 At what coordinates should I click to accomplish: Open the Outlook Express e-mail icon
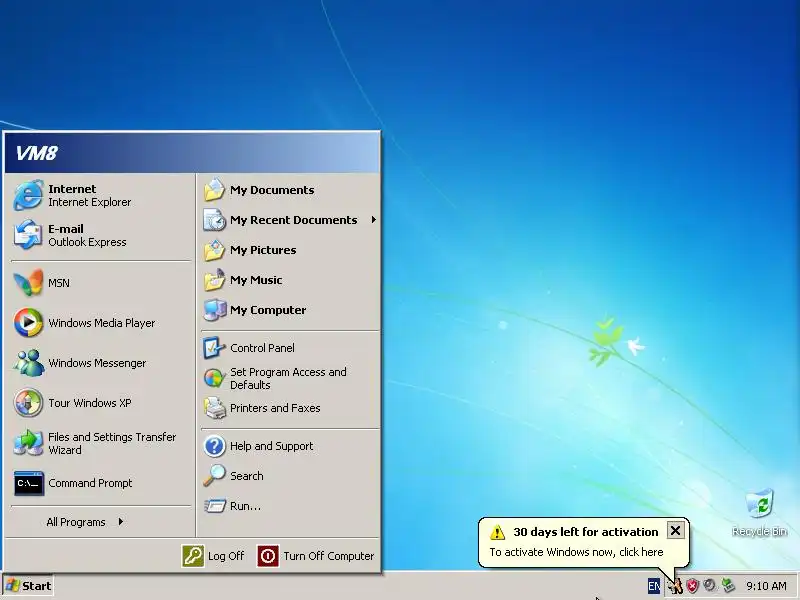click(x=28, y=235)
